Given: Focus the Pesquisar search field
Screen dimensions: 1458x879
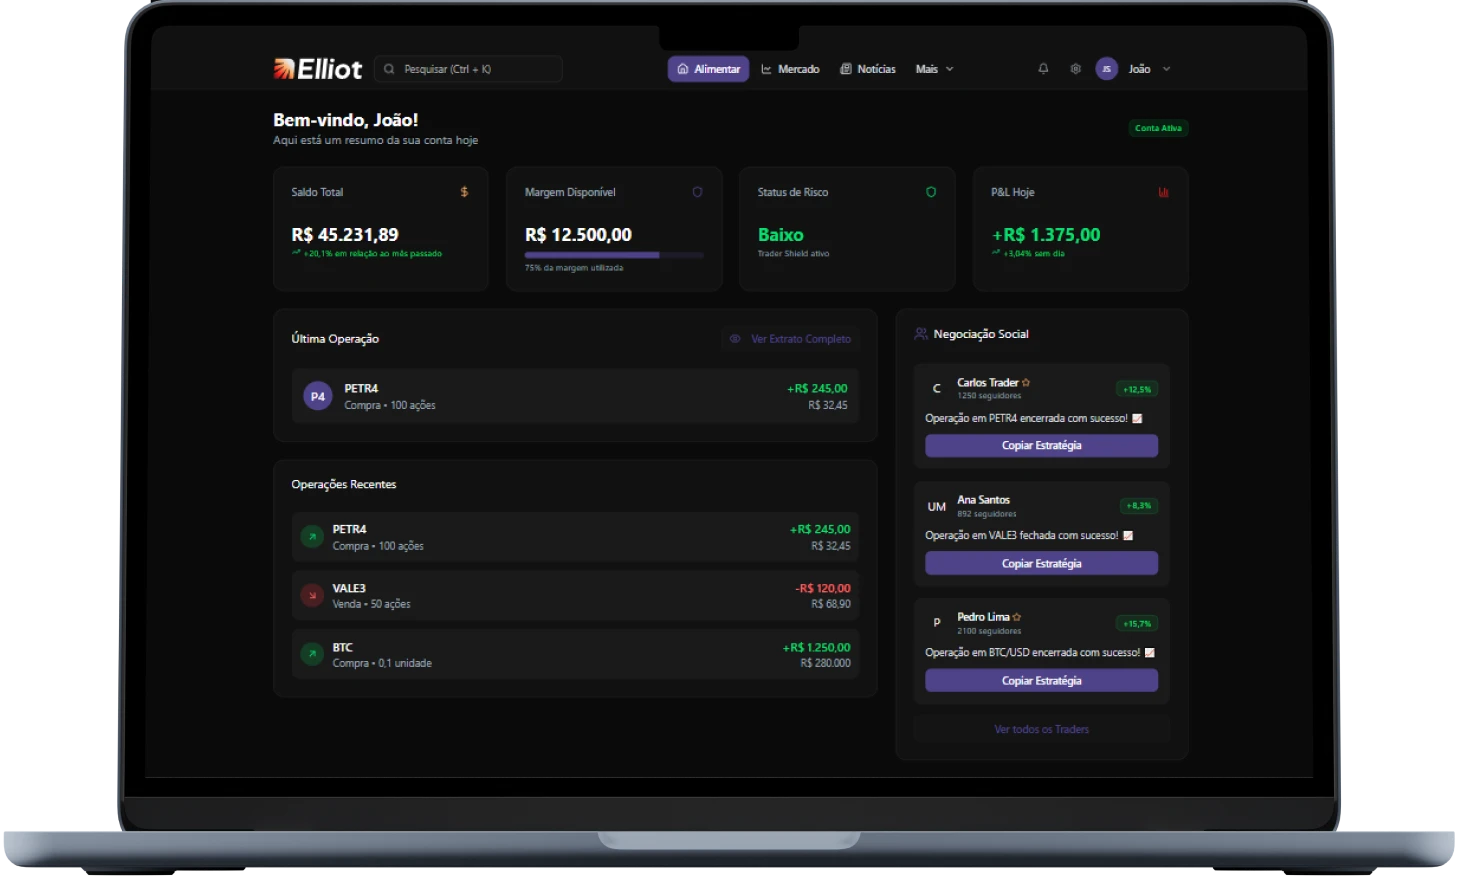Looking at the screenshot, I should [468, 69].
